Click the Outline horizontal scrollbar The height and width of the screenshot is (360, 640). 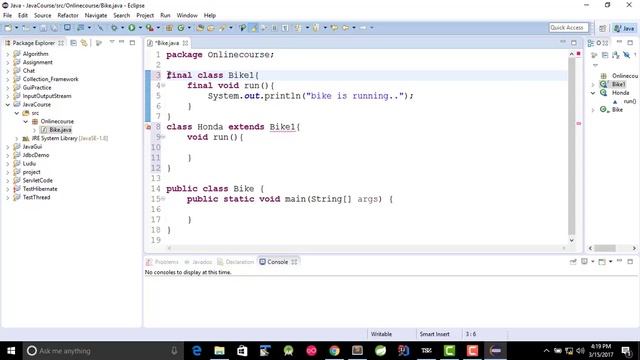[x=604, y=248]
